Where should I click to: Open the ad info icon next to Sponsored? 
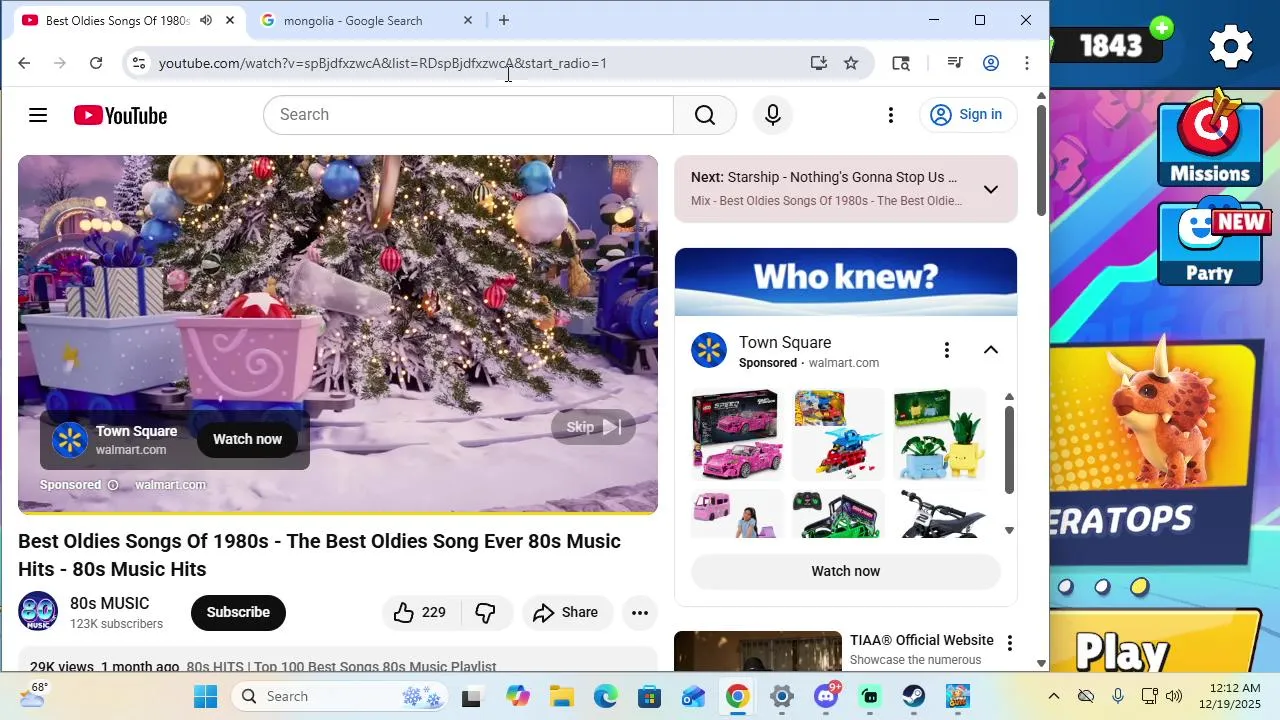(x=113, y=485)
